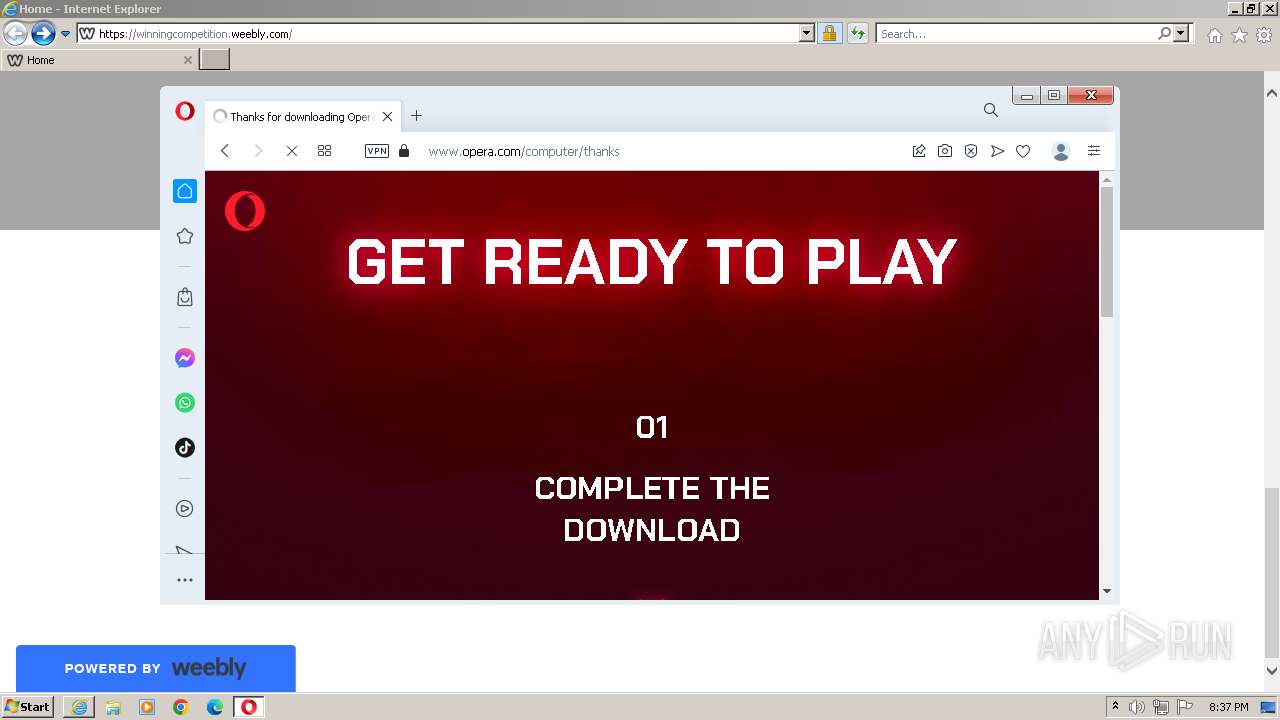Click Internet Explorer Back button
This screenshot has width=1280, height=720.
[15, 33]
